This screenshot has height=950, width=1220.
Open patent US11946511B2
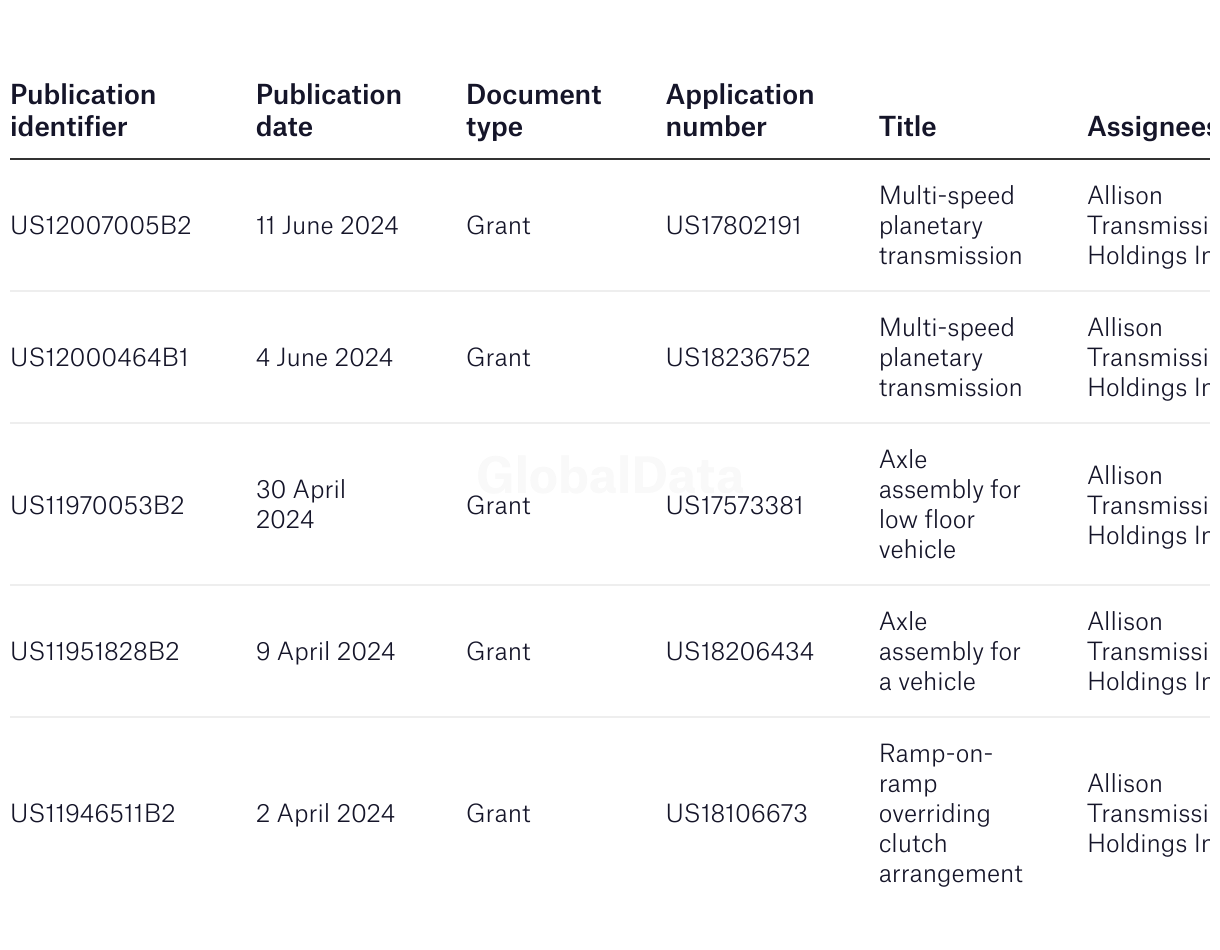(x=92, y=814)
